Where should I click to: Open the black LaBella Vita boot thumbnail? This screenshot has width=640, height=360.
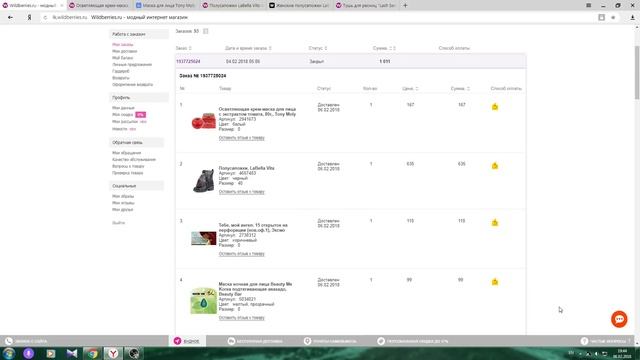click(204, 180)
